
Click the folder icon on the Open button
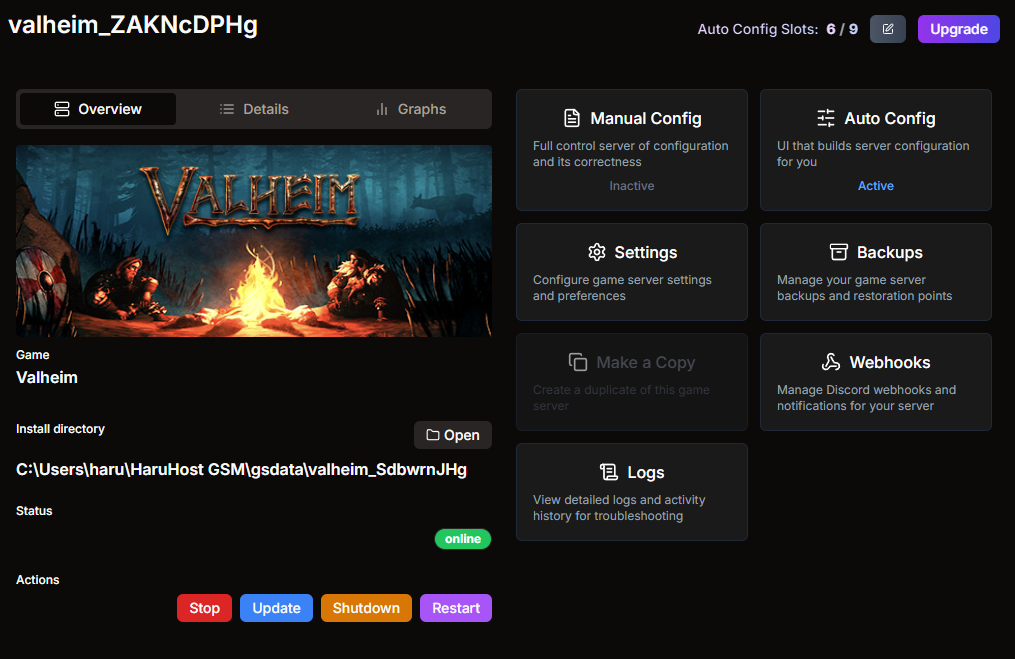432,435
